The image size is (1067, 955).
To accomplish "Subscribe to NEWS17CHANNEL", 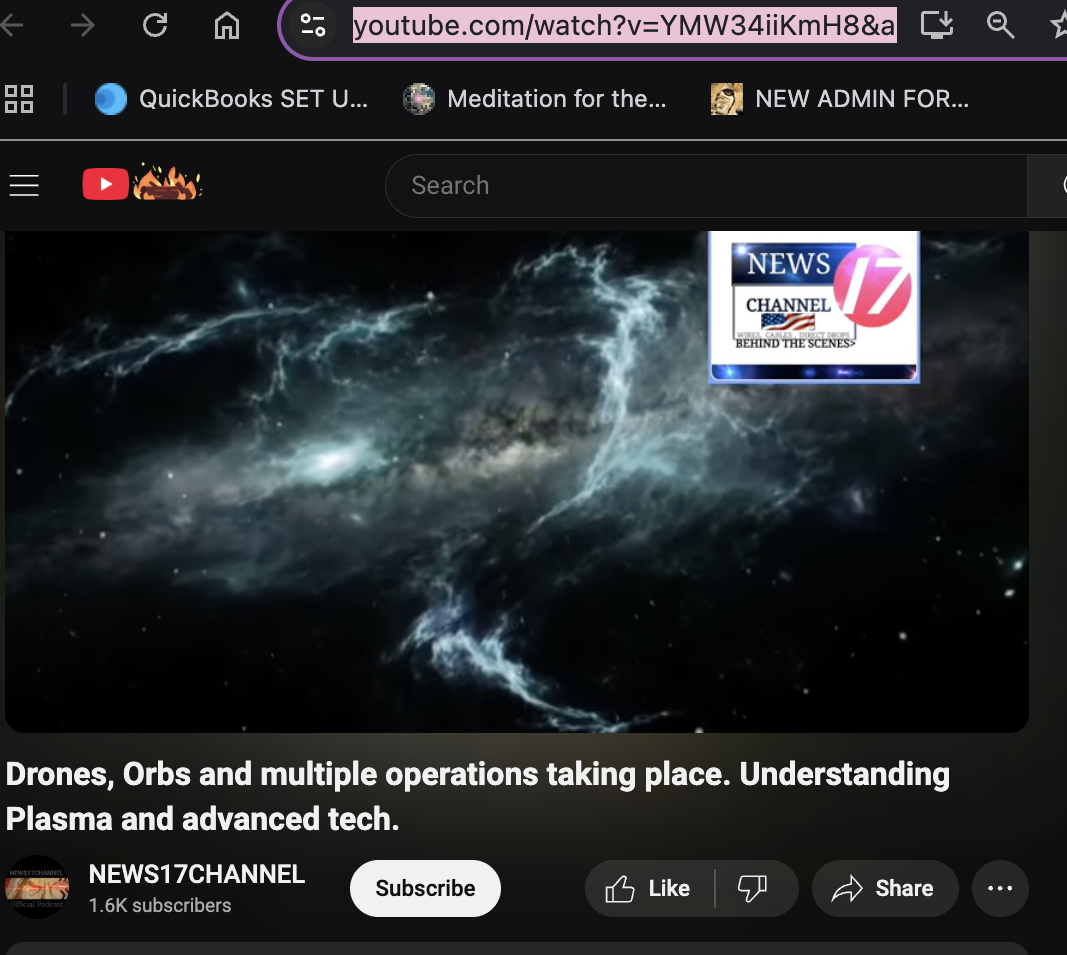I will pyautogui.click(x=425, y=888).
